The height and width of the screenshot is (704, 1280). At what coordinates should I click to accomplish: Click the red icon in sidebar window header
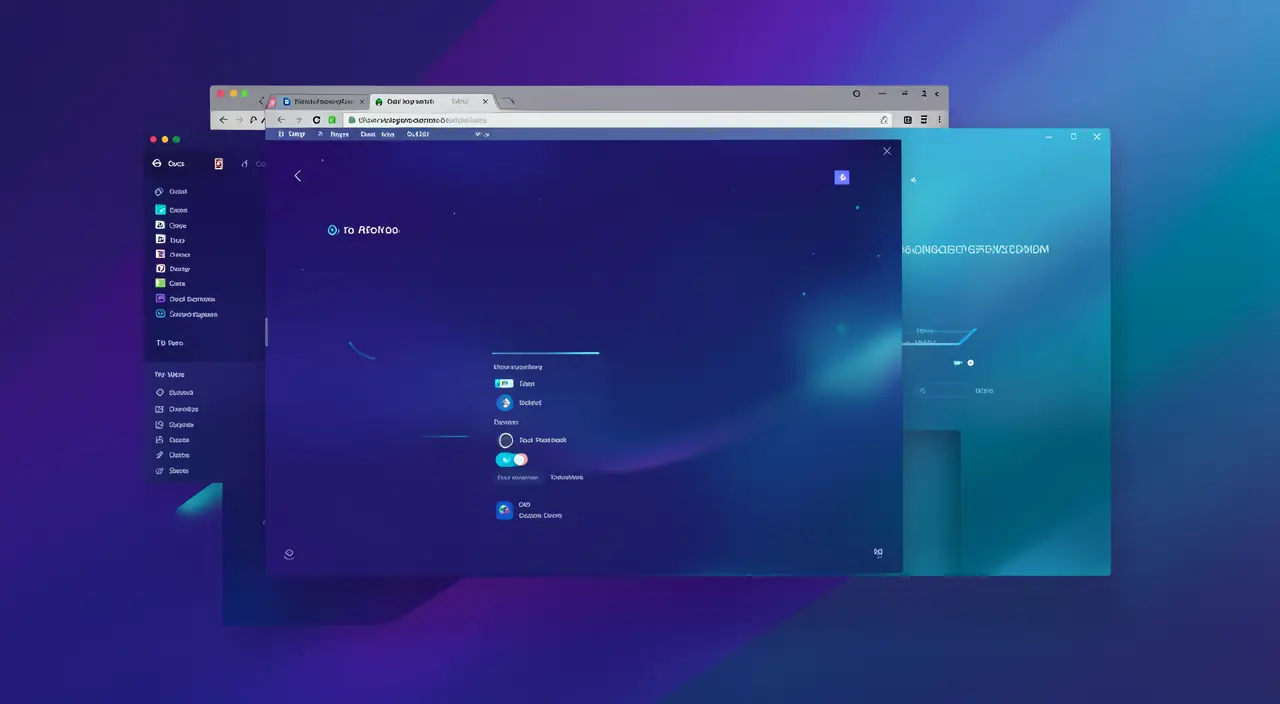(218, 163)
